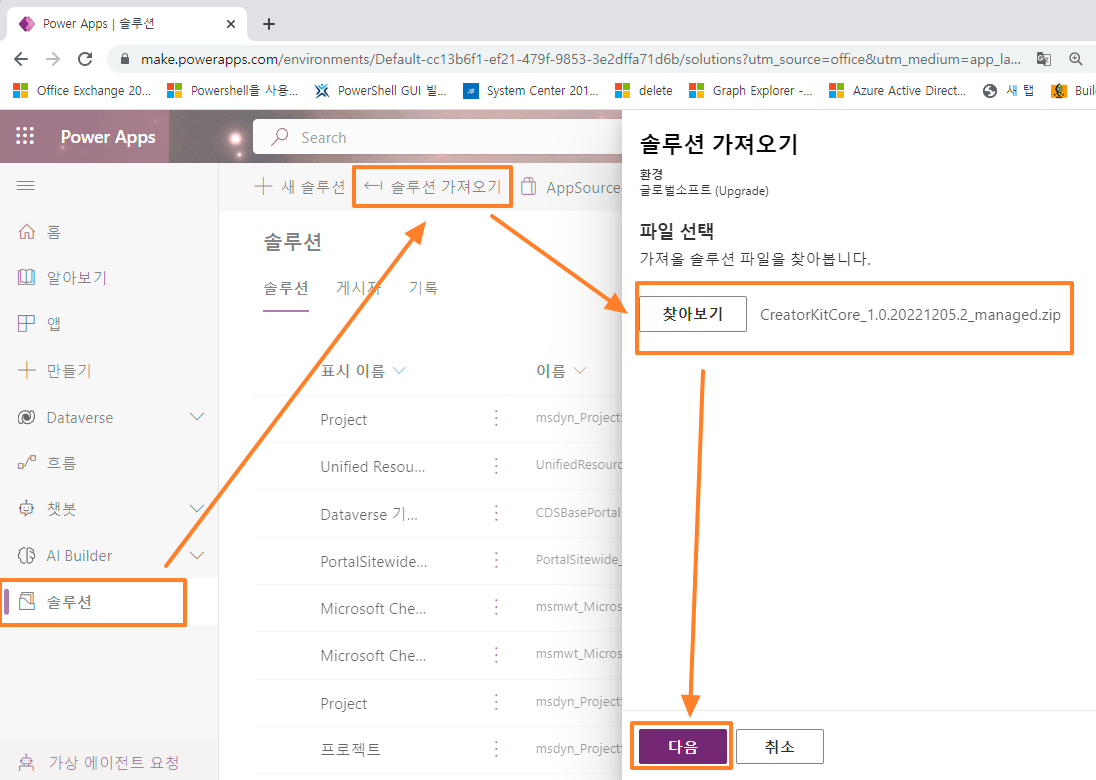
Task: Click the 다음 button
Action: click(x=682, y=746)
